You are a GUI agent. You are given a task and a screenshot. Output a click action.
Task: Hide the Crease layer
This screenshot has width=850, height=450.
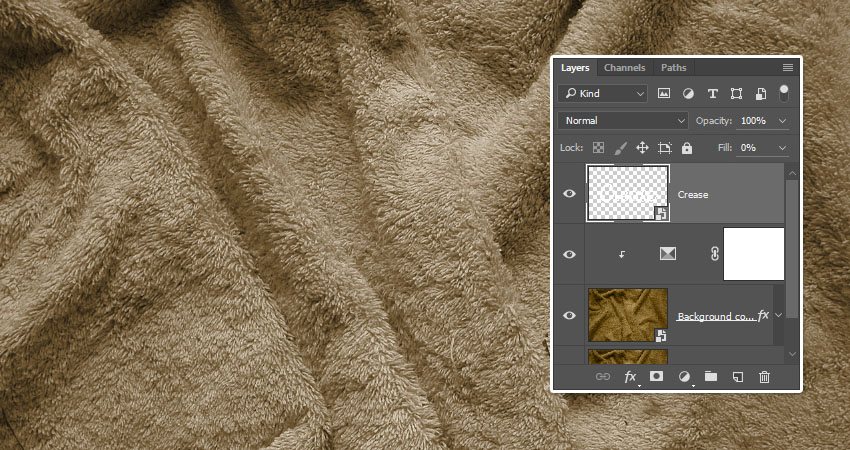click(x=570, y=194)
